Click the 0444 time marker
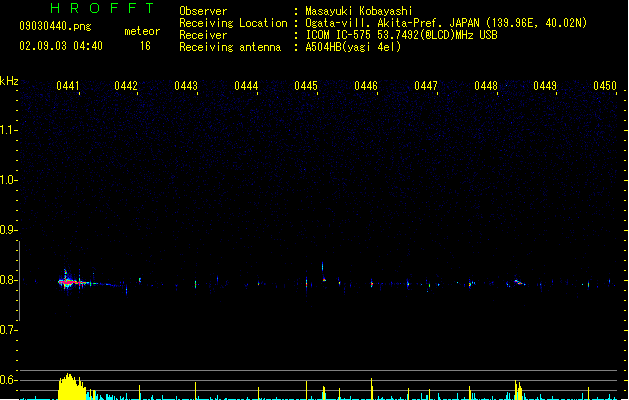Screen dimensions: 629x400 click(x=246, y=86)
